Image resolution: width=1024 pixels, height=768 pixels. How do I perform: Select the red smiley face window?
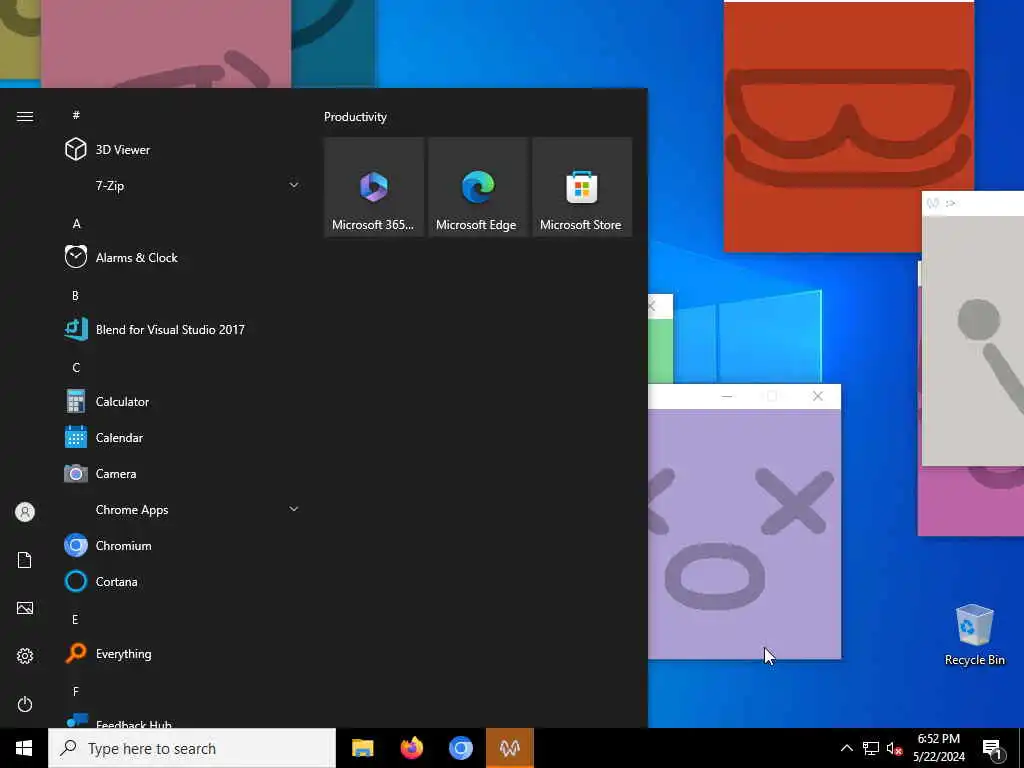848,127
